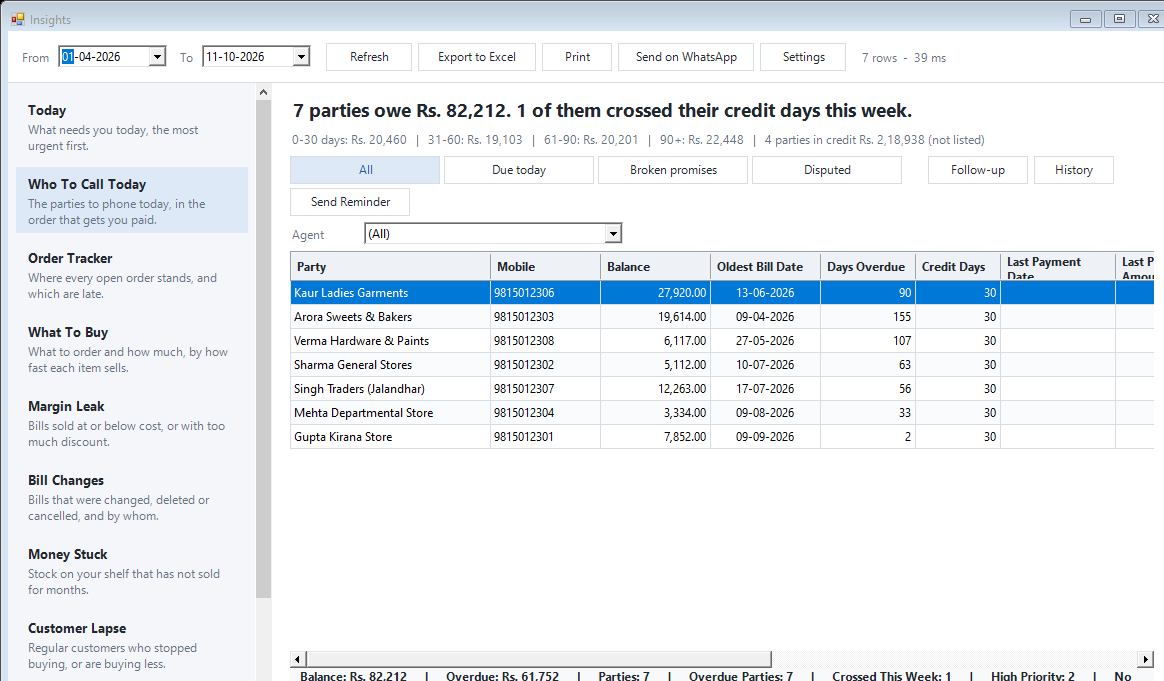The width and height of the screenshot is (1164, 681).
Task: Click sidebar scrollbar up arrow
Action: pos(264,92)
